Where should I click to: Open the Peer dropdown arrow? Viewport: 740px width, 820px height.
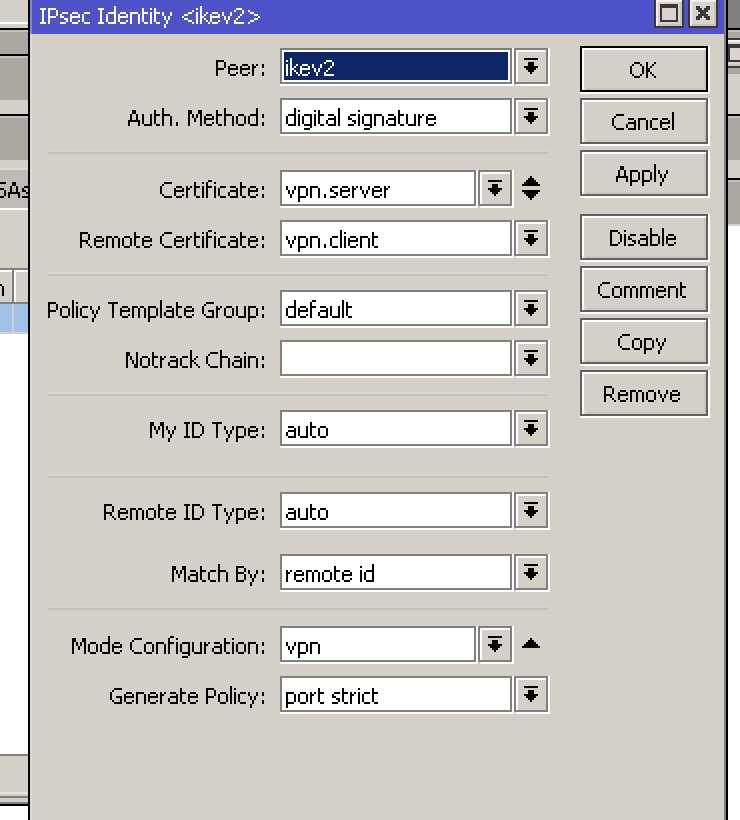tap(531, 67)
